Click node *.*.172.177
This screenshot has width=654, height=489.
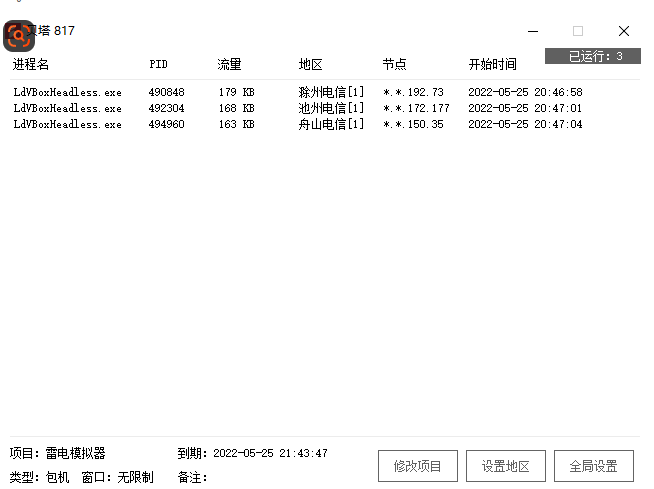(x=416, y=108)
